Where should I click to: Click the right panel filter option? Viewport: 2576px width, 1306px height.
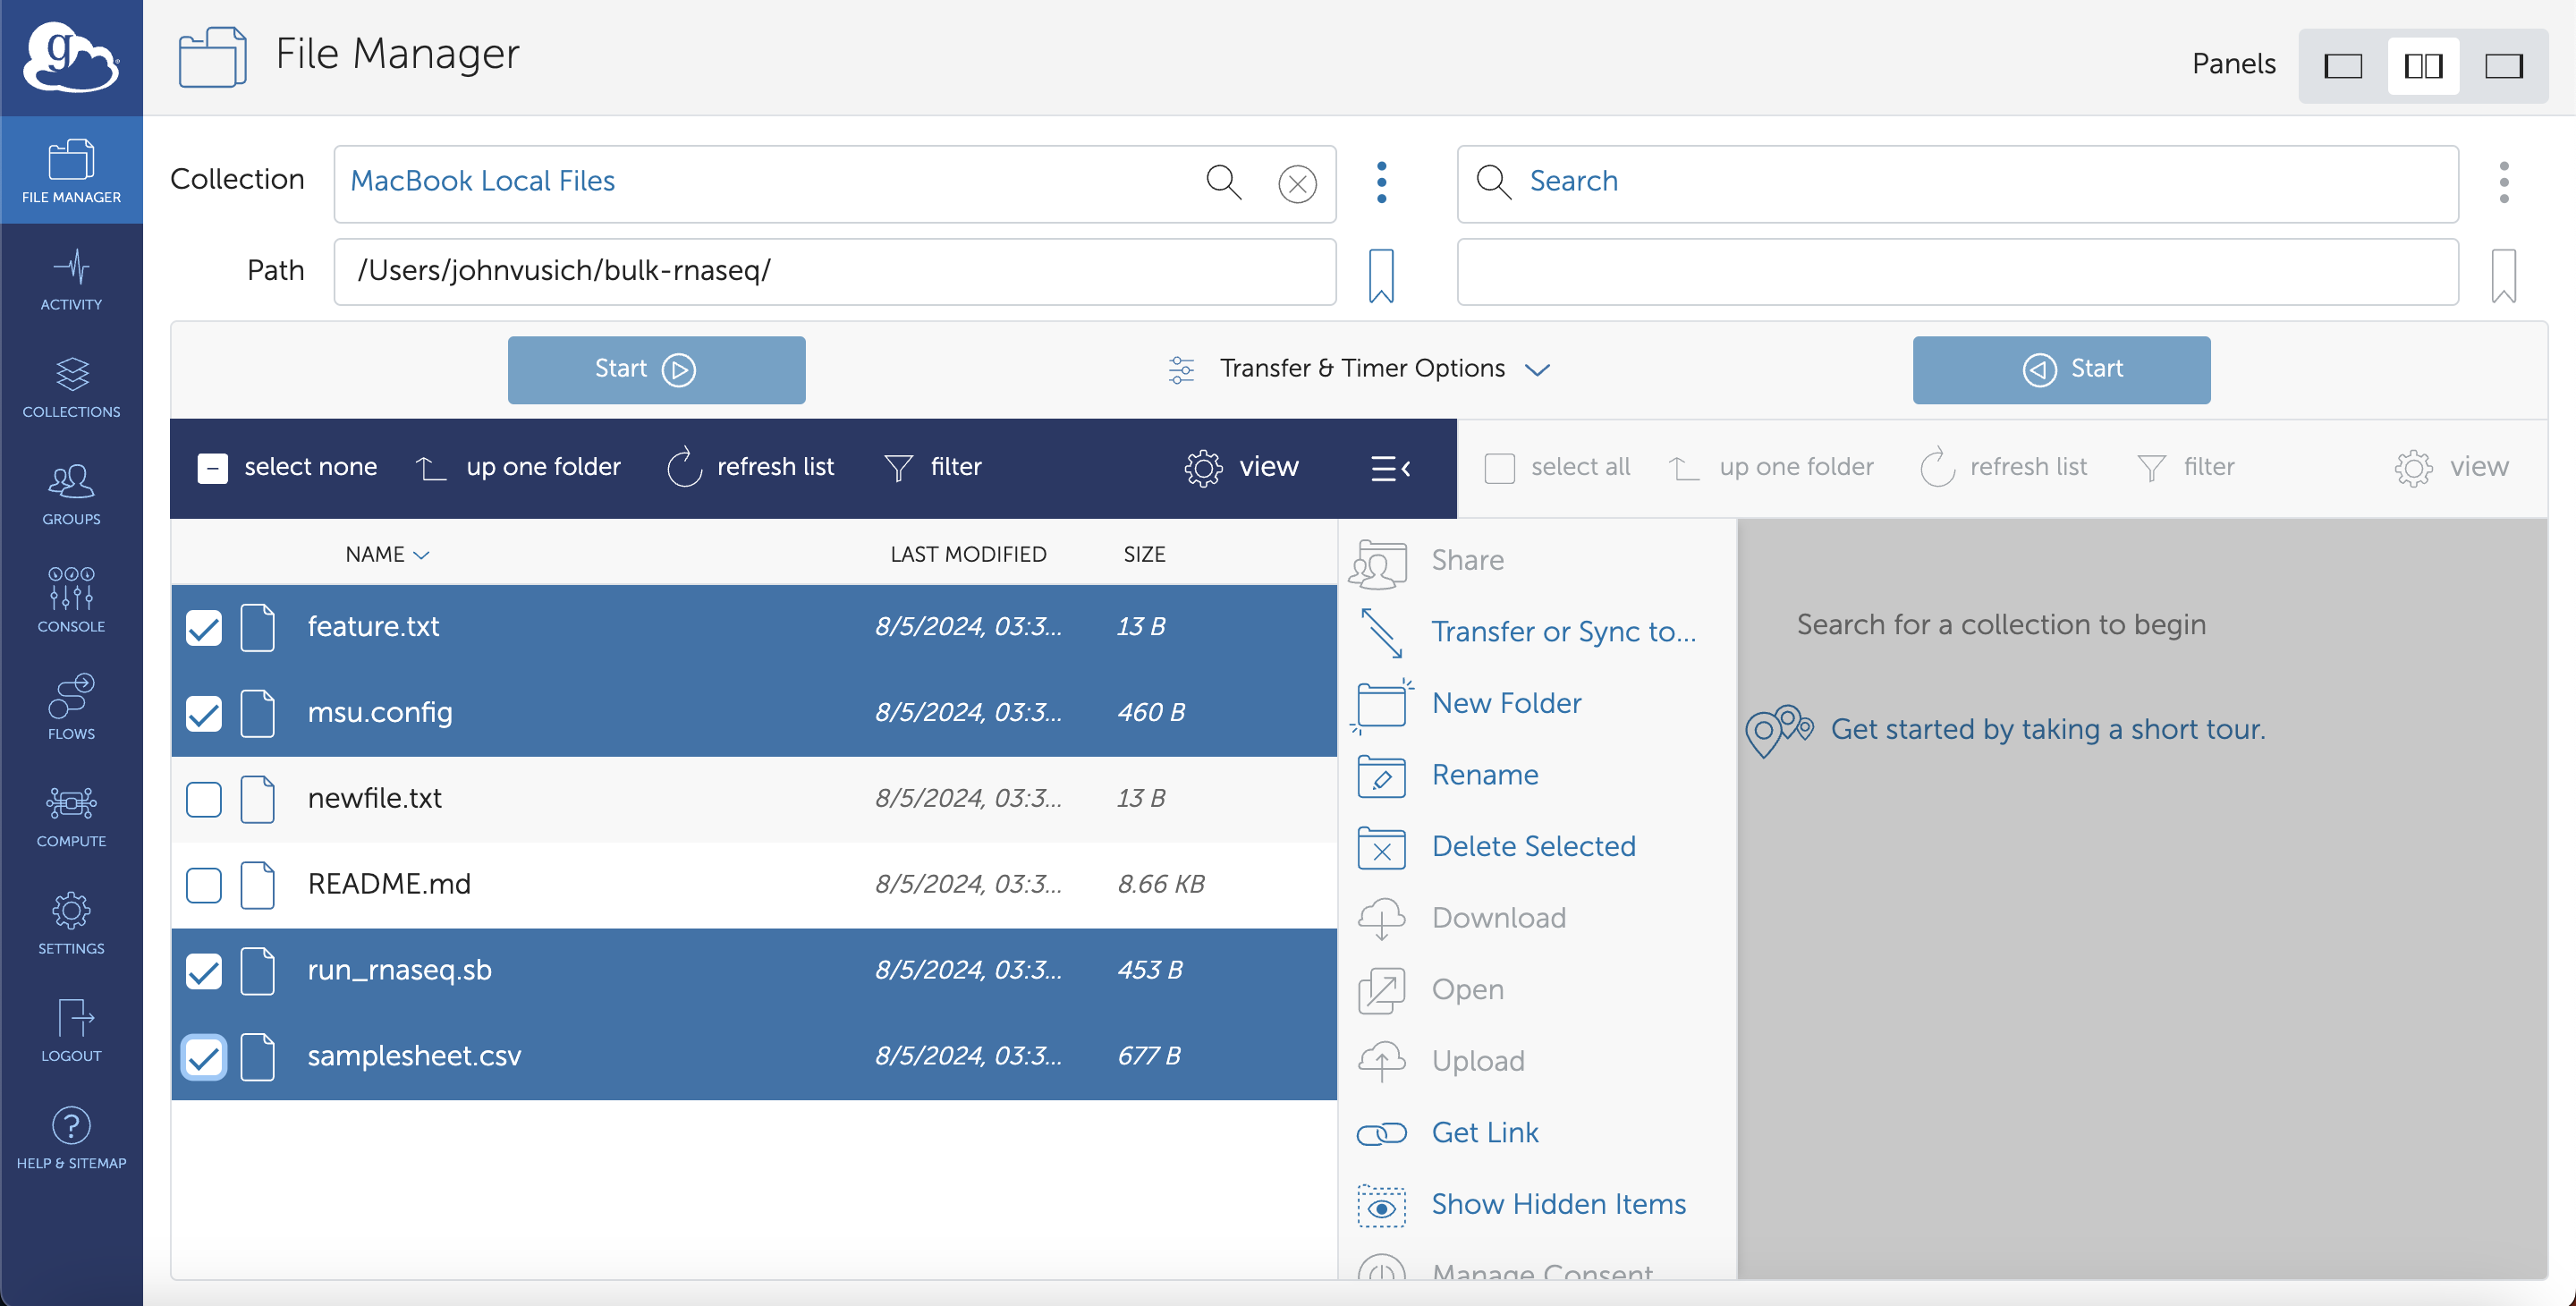pos(2185,467)
